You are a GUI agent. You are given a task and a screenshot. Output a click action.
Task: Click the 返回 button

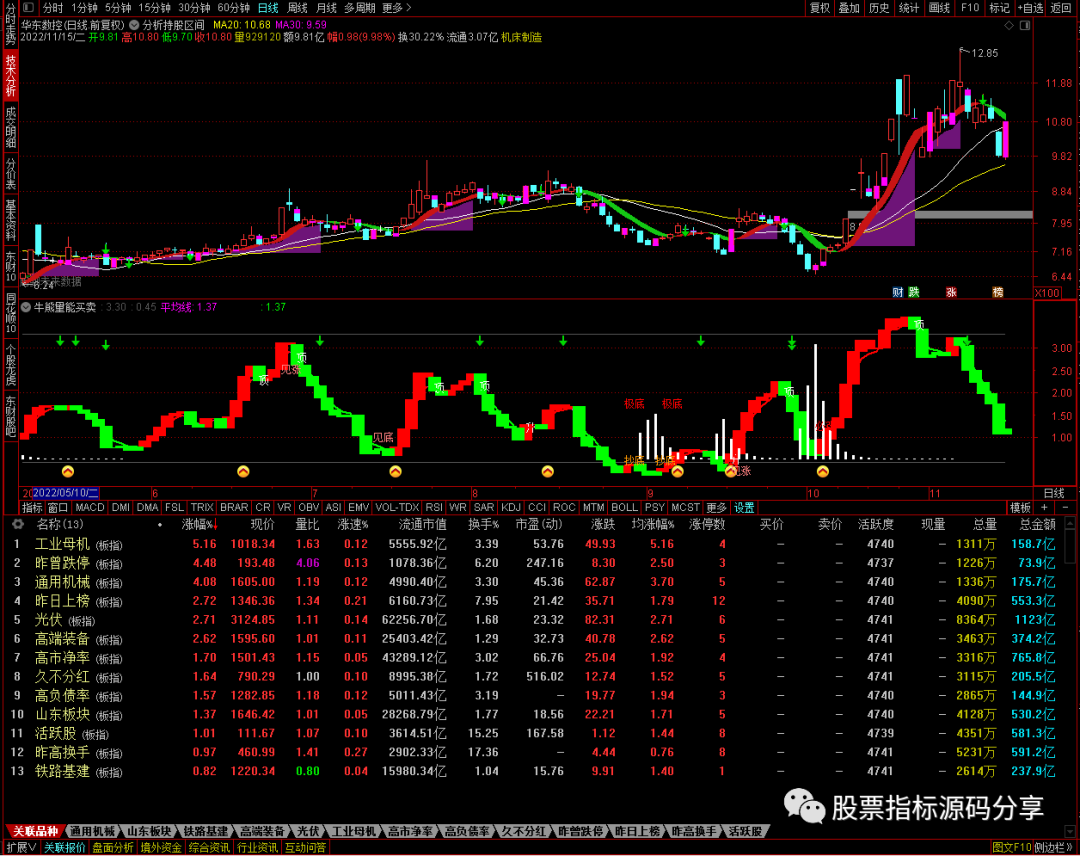tap(1061, 8)
